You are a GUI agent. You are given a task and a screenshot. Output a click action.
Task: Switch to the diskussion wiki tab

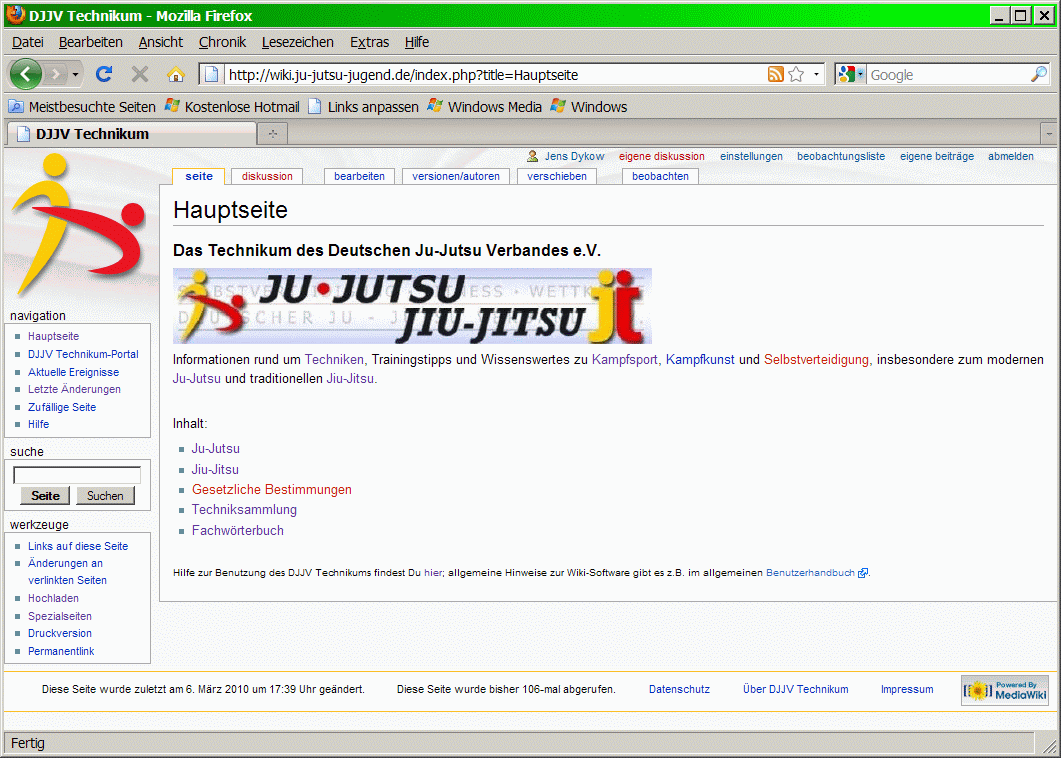click(x=267, y=176)
